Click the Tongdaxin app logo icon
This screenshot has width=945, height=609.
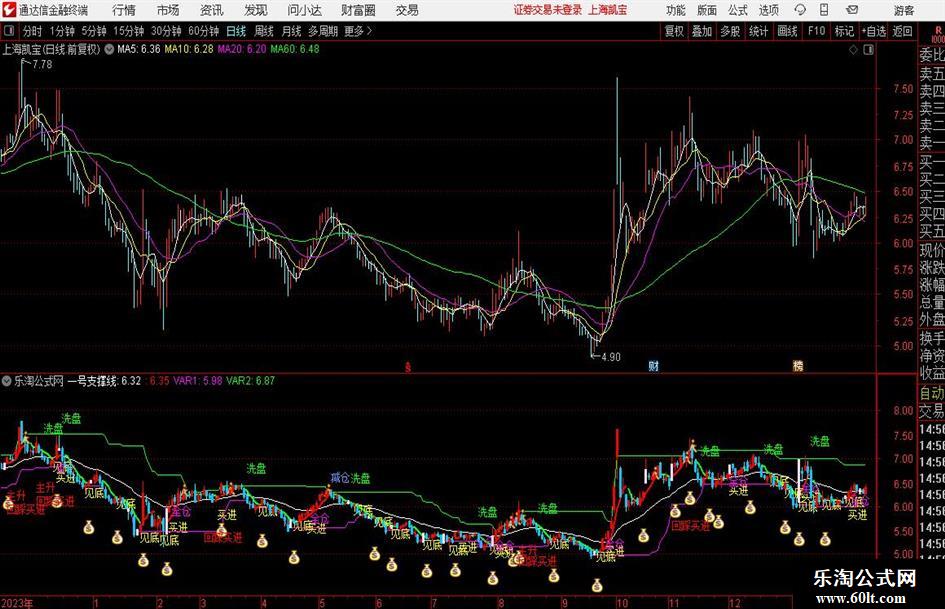coord(9,10)
